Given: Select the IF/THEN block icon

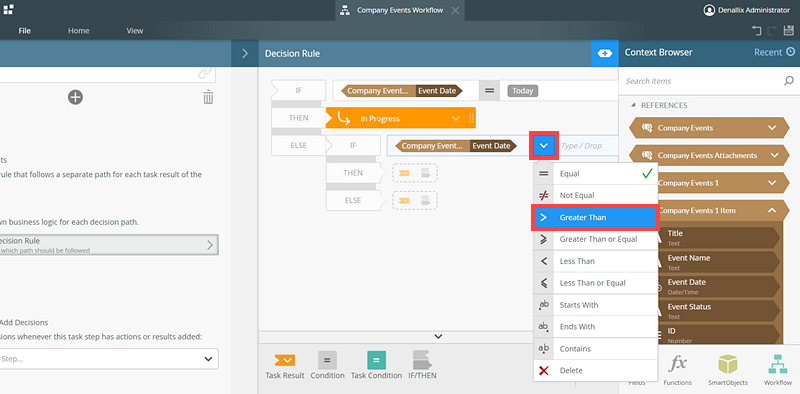Looking at the screenshot, I should [422, 360].
